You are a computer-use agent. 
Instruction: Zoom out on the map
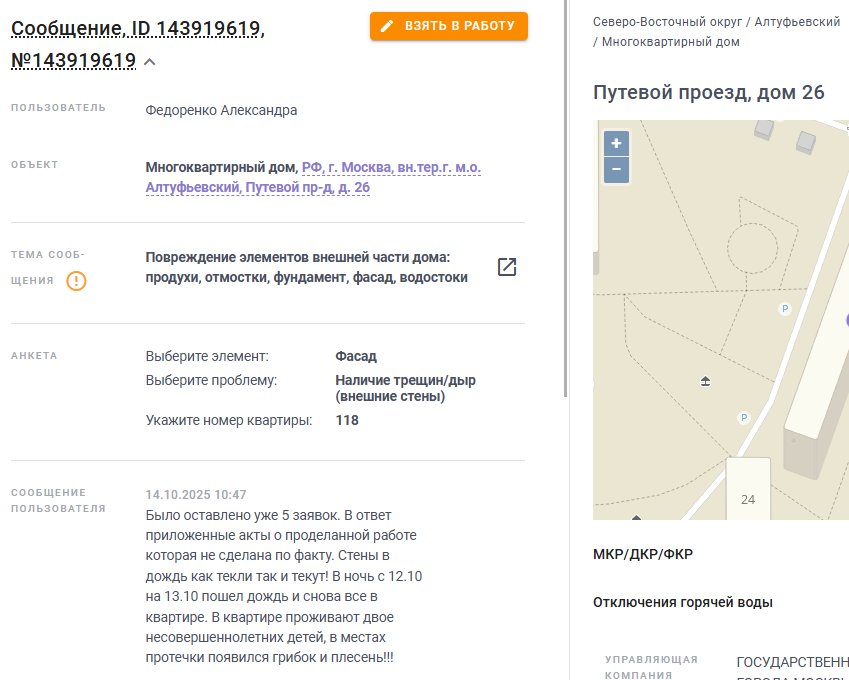click(616, 169)
